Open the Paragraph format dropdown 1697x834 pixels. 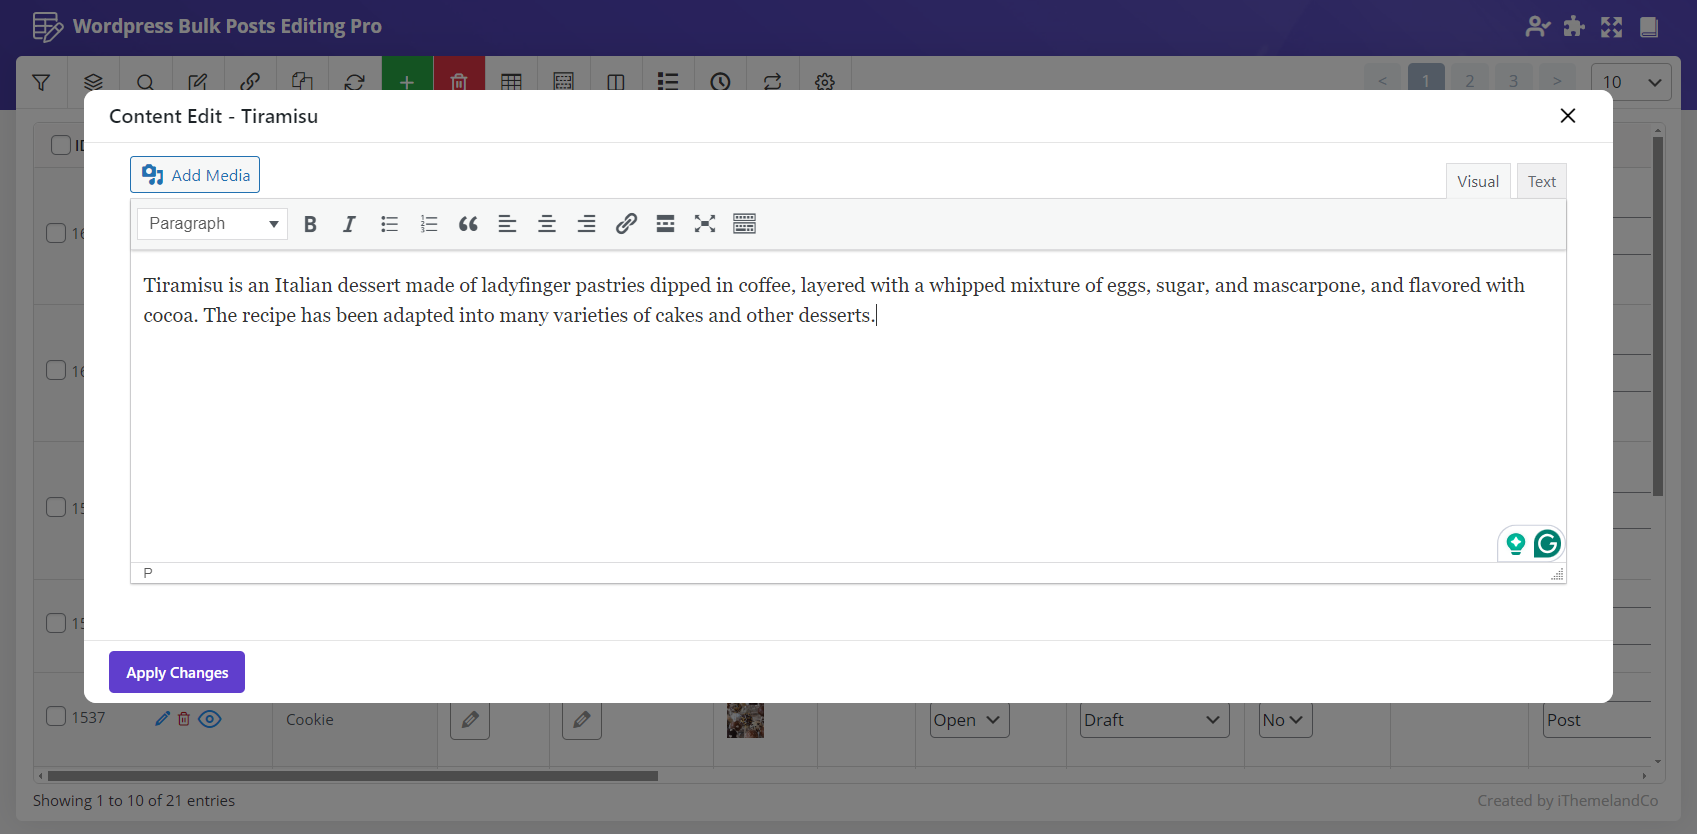(212, 224)
